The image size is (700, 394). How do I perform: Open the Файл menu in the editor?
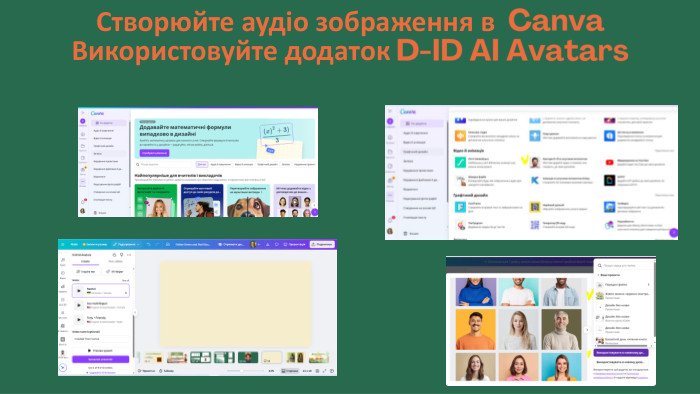click(74, 245)
